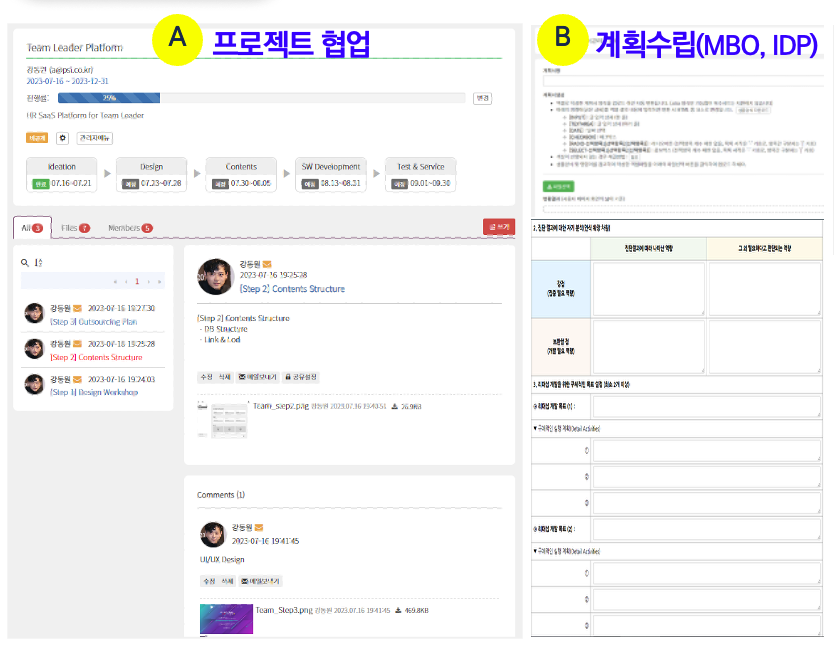Screen dimensions: 834x658
Task: Click the download icon next to Team_step2.png
Action: 396,406
